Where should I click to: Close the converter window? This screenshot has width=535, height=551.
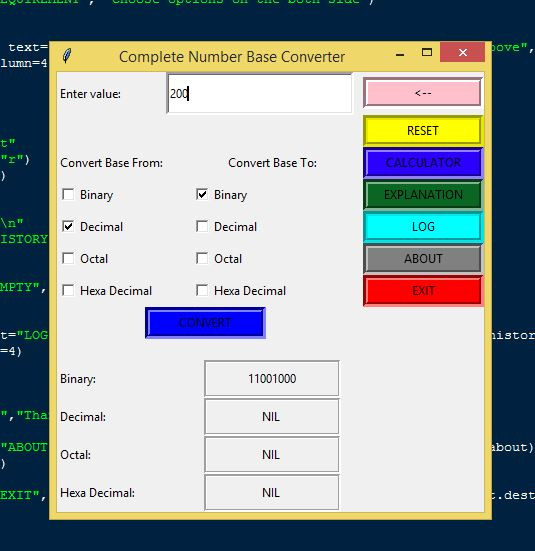coord(463,52)
